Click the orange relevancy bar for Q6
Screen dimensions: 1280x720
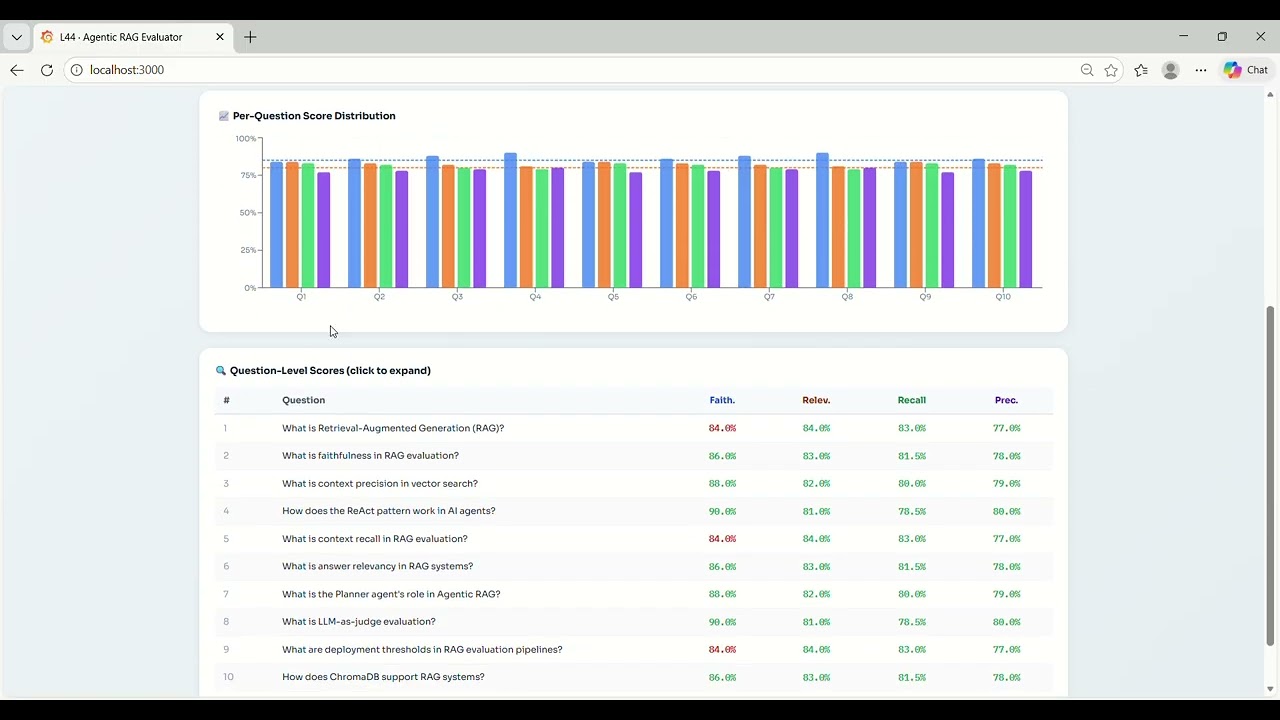pyautogui.click(x=682, y=226)
